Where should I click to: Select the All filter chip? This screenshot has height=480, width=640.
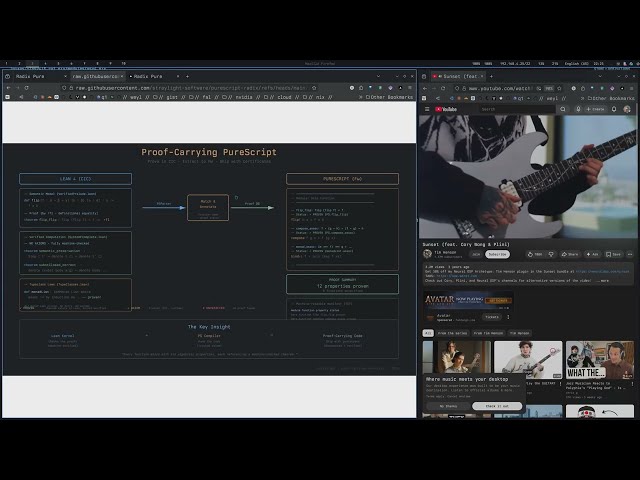click(428, 333)
